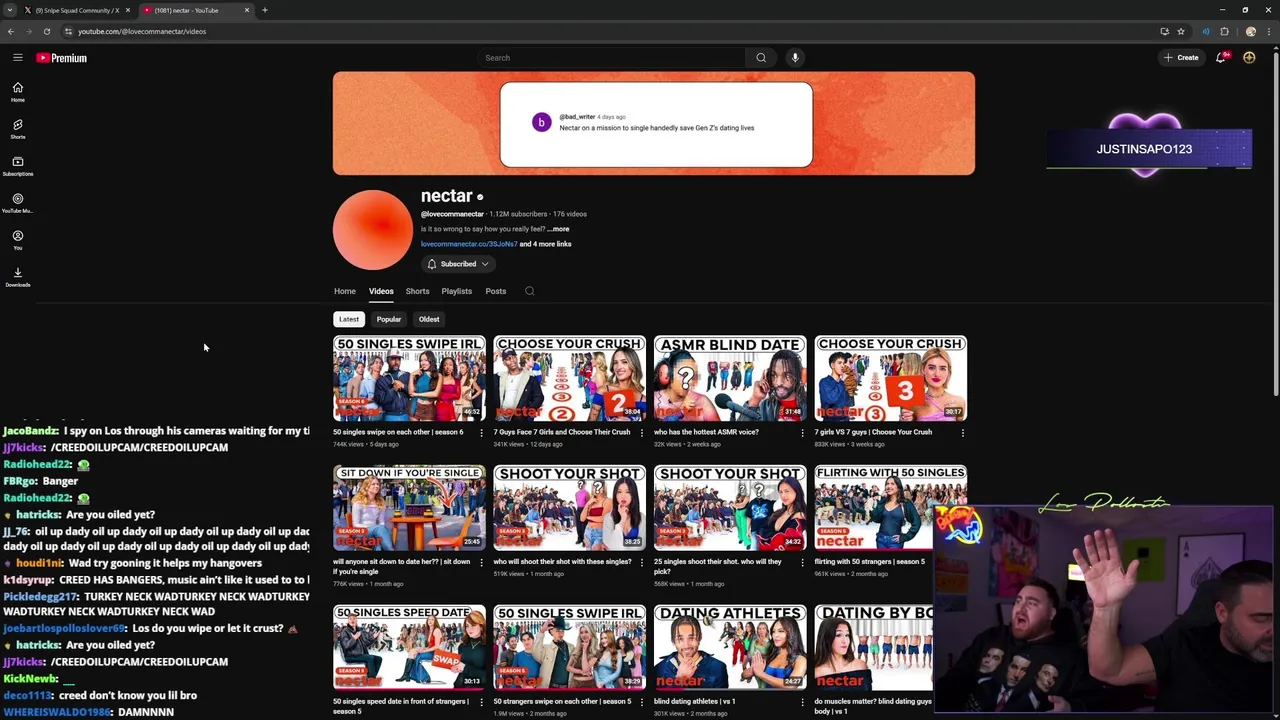View site information icon in address bar
Viewport: 1280px width, 720px height.
point(68,31)
